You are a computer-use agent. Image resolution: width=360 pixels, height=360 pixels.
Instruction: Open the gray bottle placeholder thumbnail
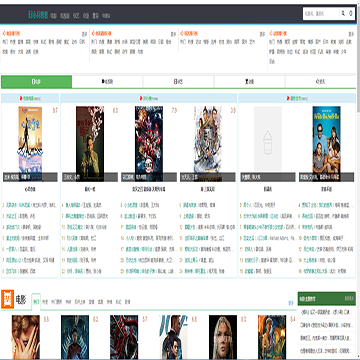click(268, 139)
